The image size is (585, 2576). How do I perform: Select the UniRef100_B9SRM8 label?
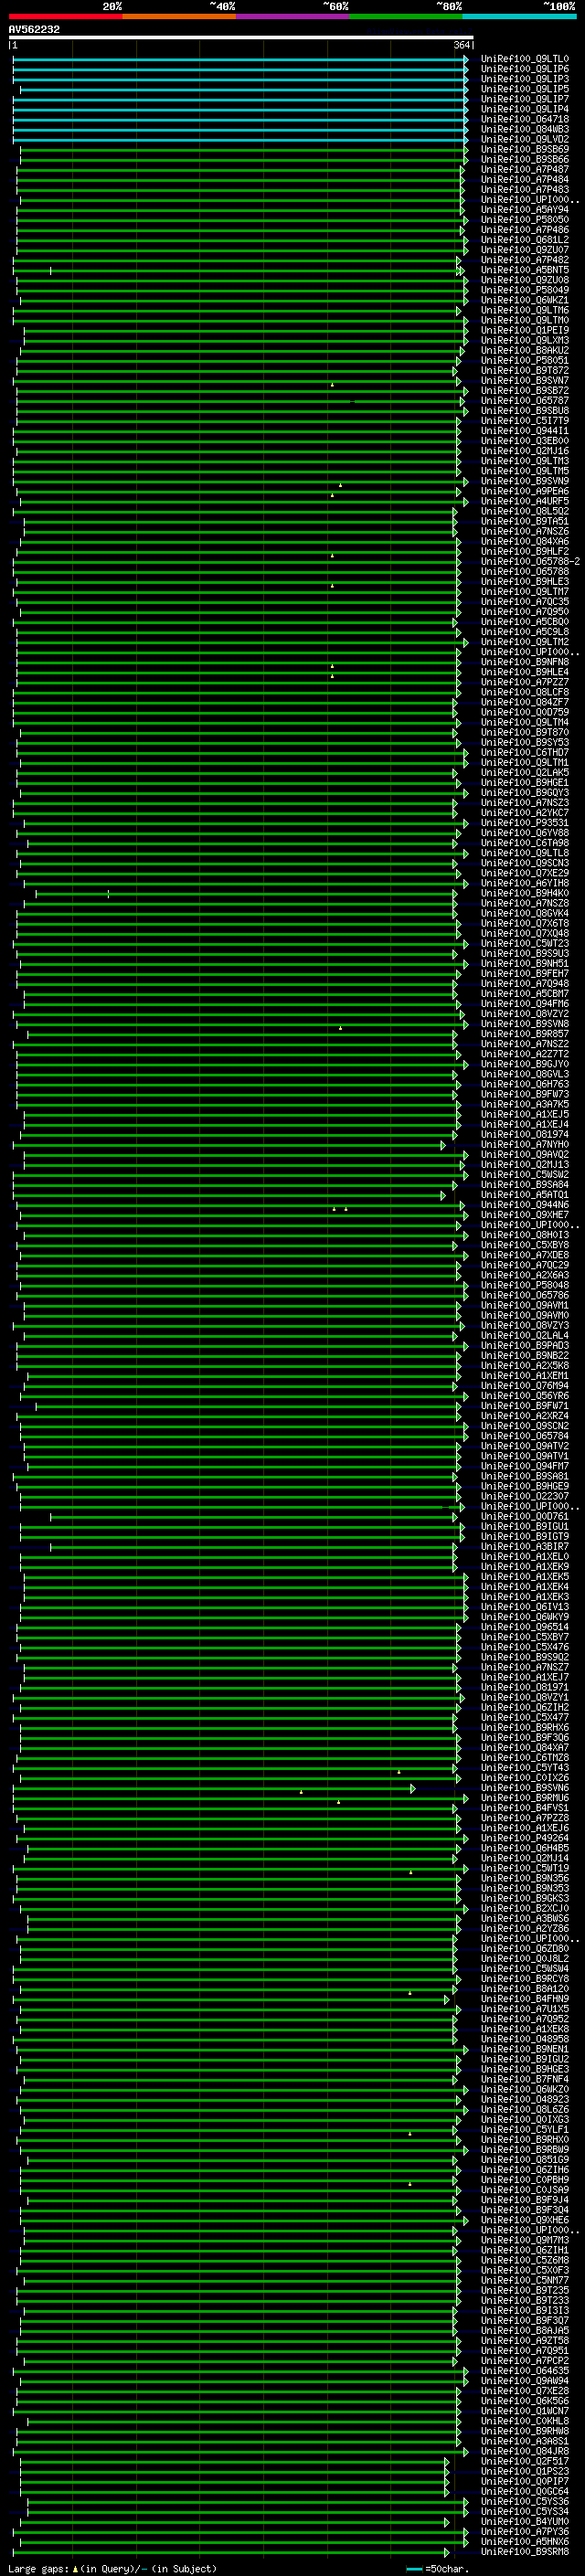click(525, 2551)
